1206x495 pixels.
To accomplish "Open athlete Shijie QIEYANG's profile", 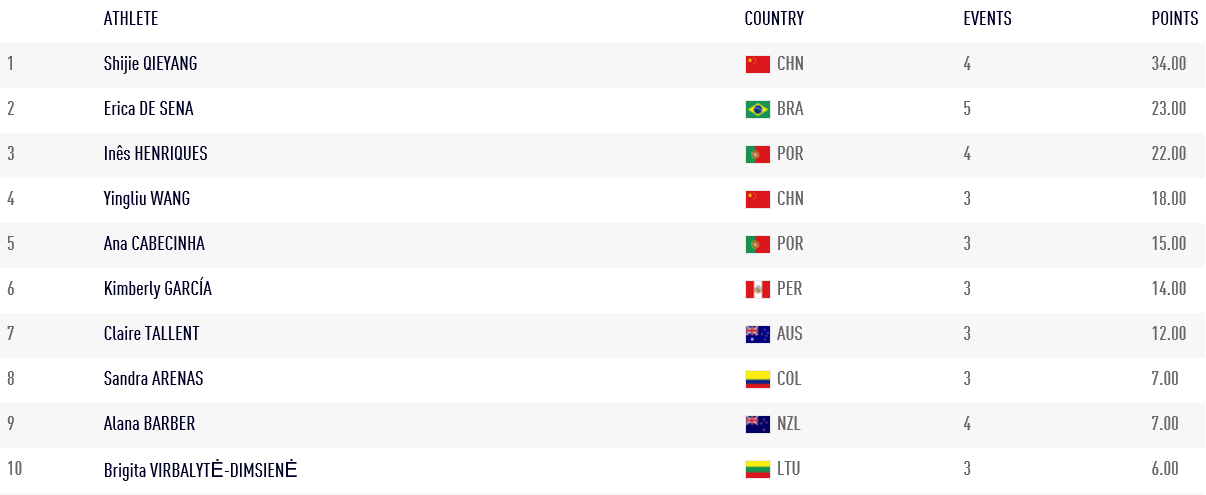I will tap(150, 64).
